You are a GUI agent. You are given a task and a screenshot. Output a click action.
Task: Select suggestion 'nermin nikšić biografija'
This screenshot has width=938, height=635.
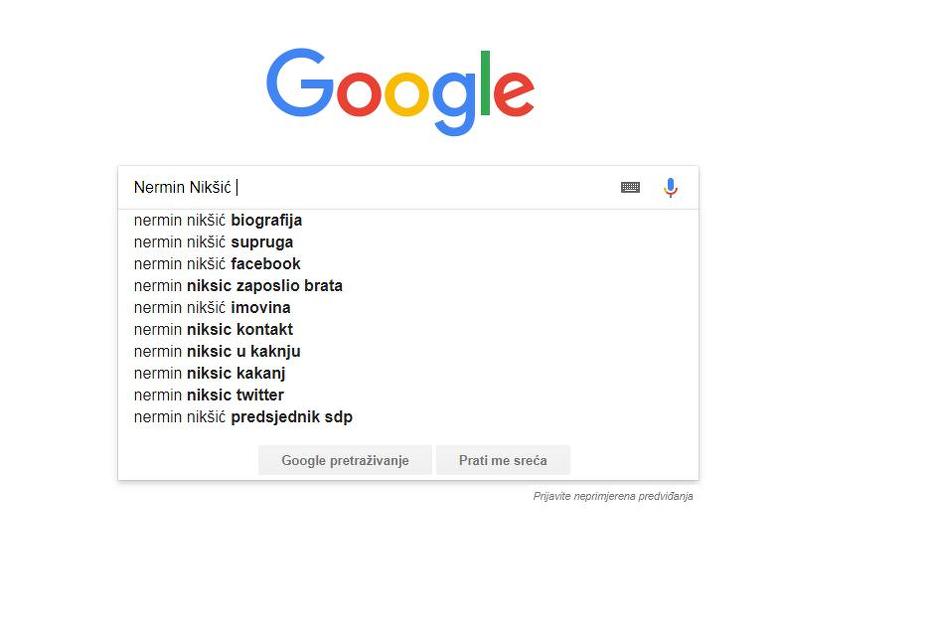(218, 220)
